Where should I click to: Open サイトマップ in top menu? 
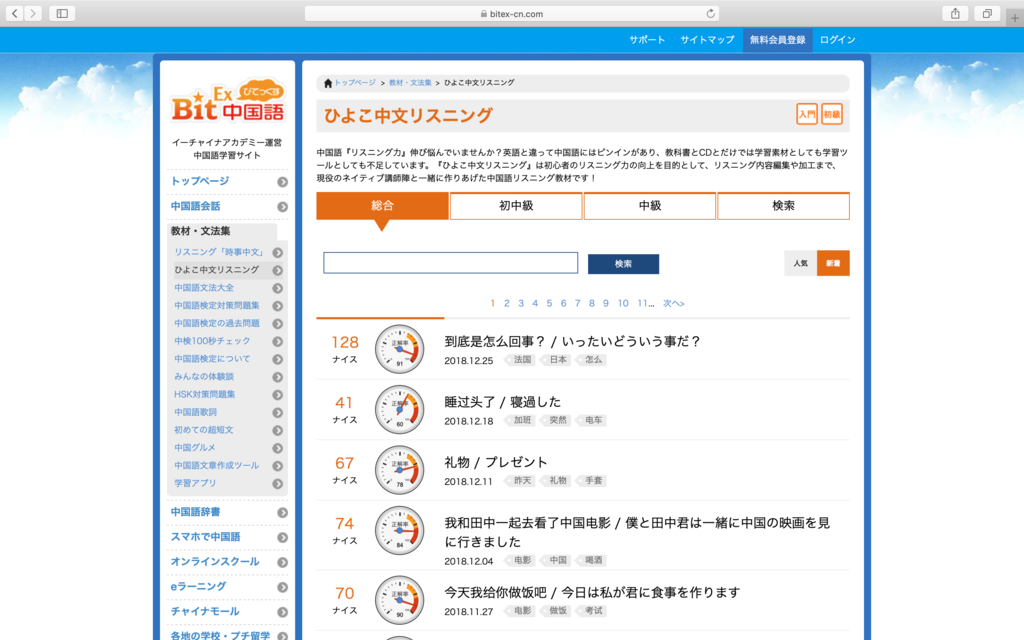click(707, 40)
